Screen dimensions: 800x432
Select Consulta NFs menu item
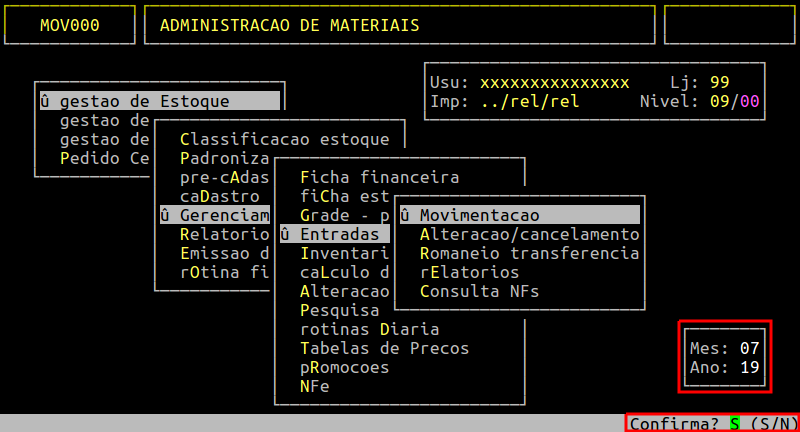tap(479, 291)
